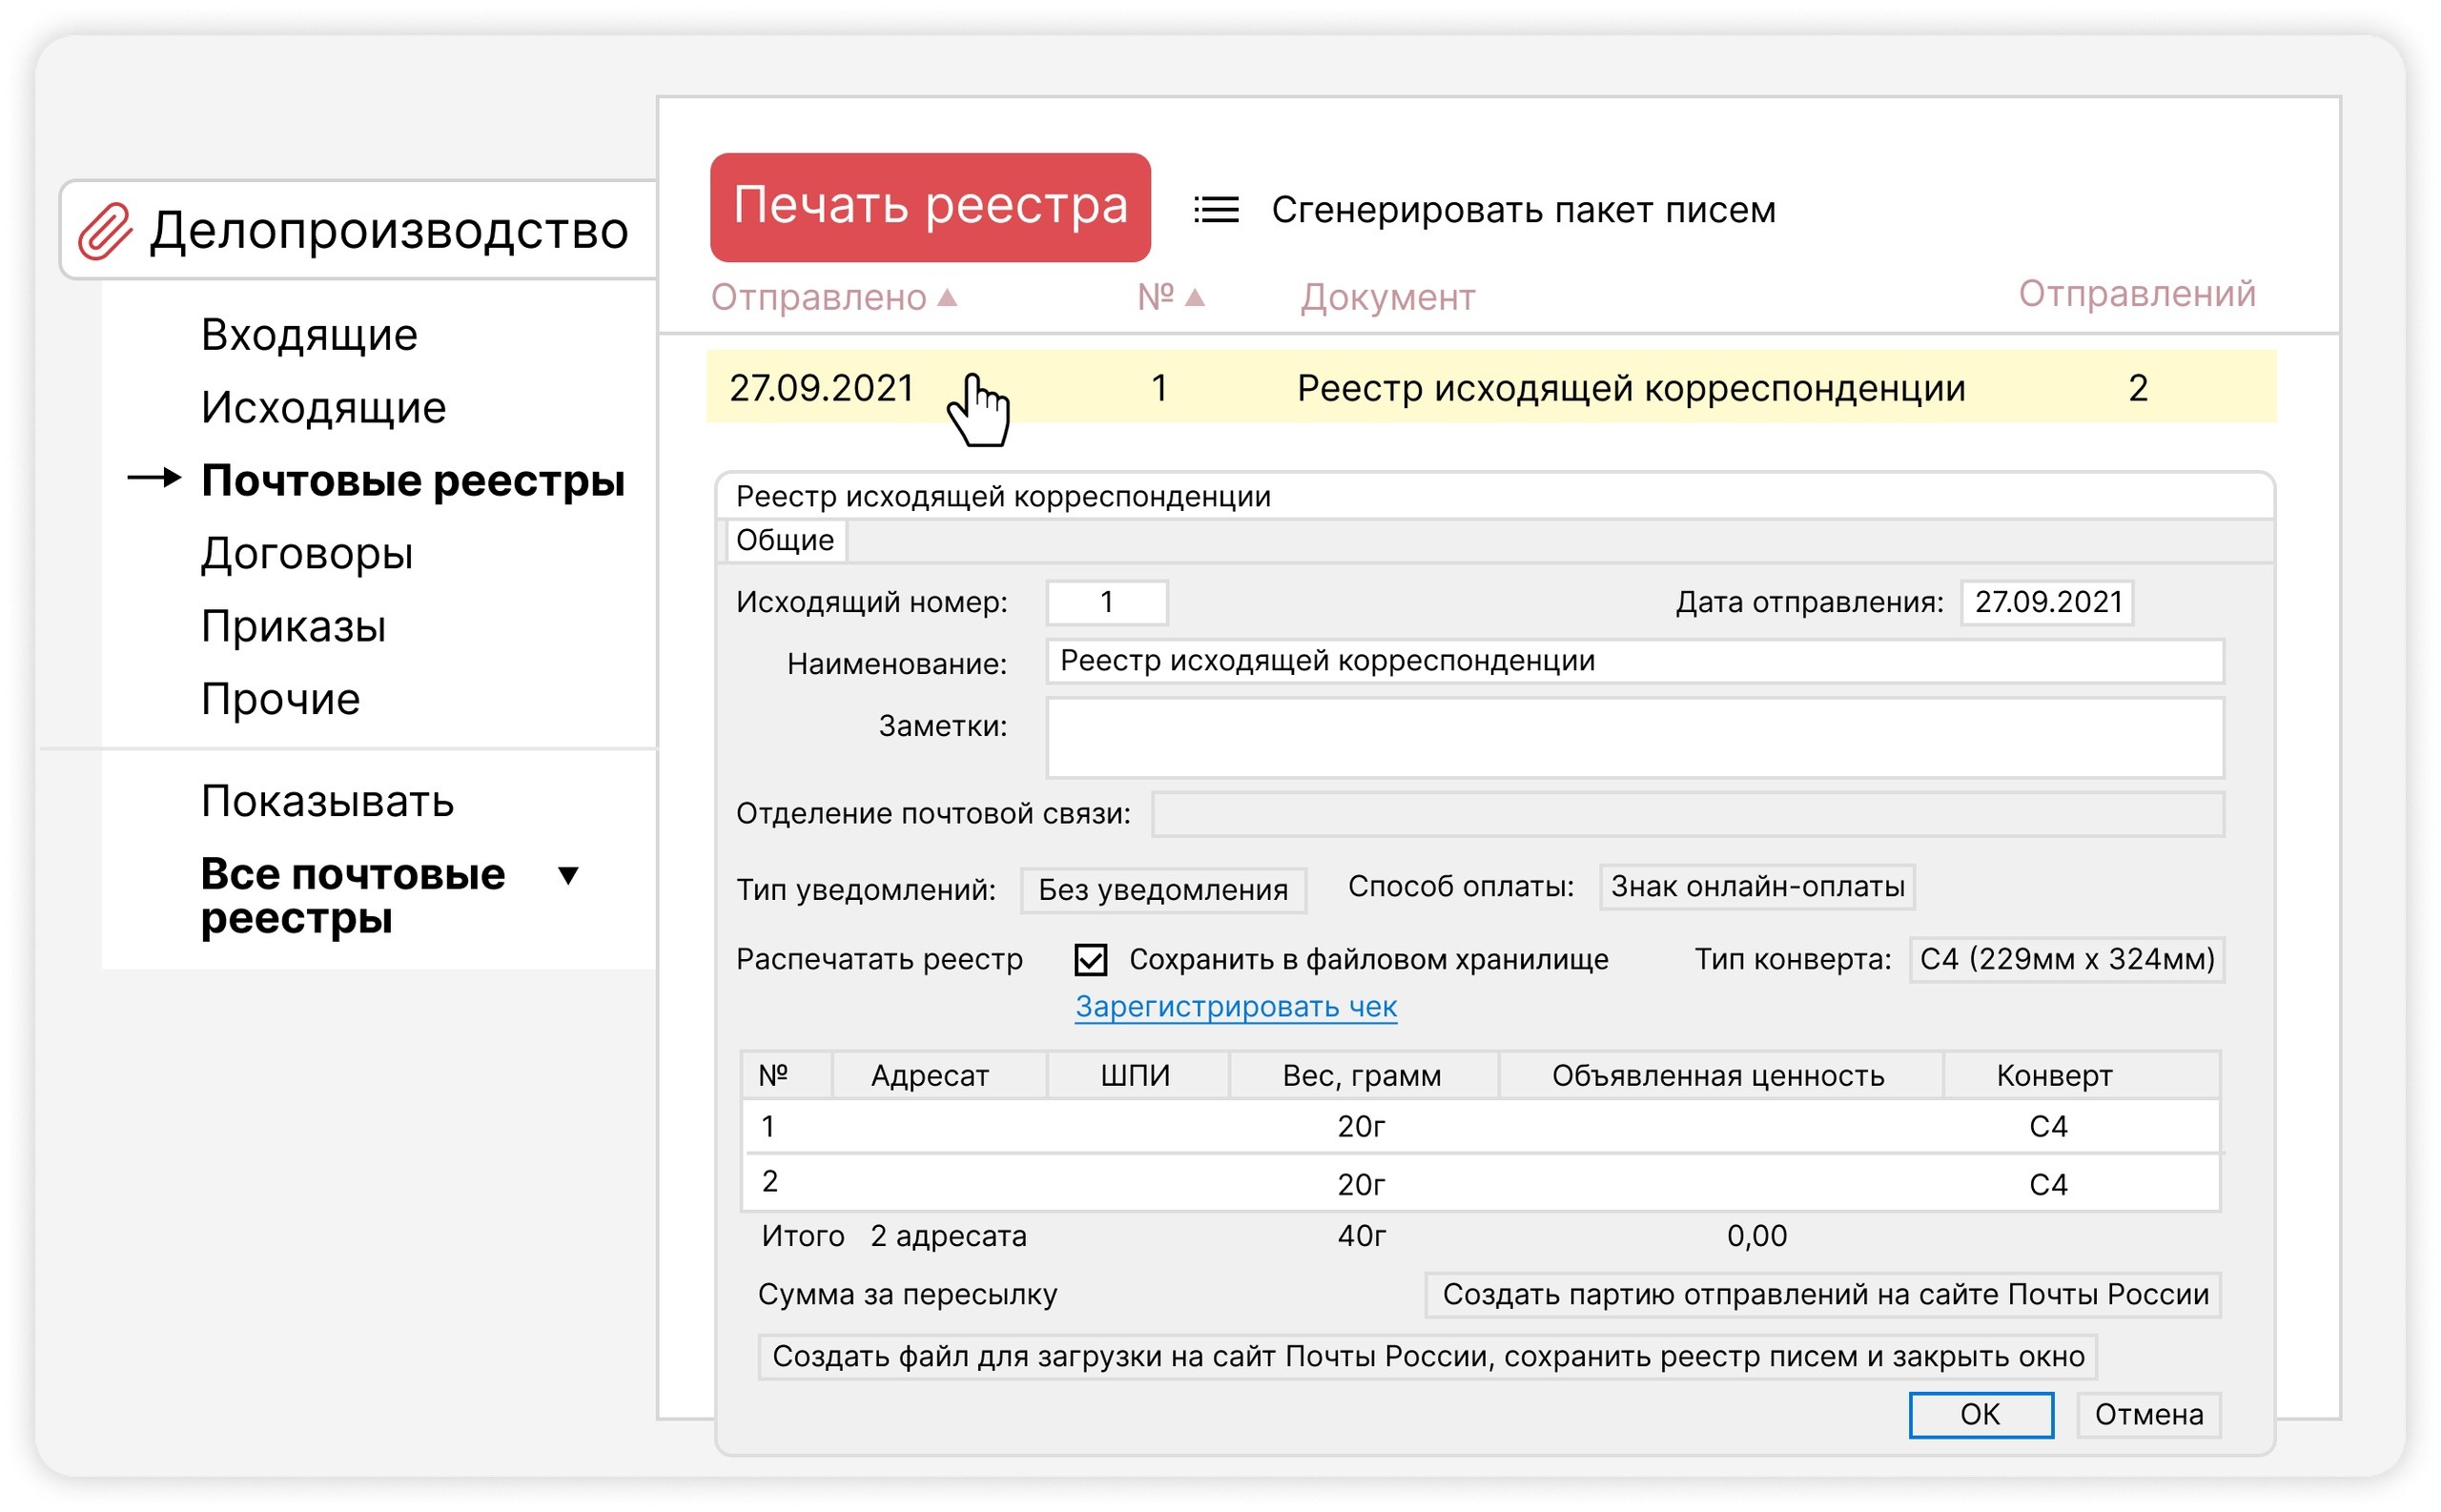Click Создать партию отправлений на сайте Почты России
Screen dimensions: 2441x1512
(x=1823, y=1294)
